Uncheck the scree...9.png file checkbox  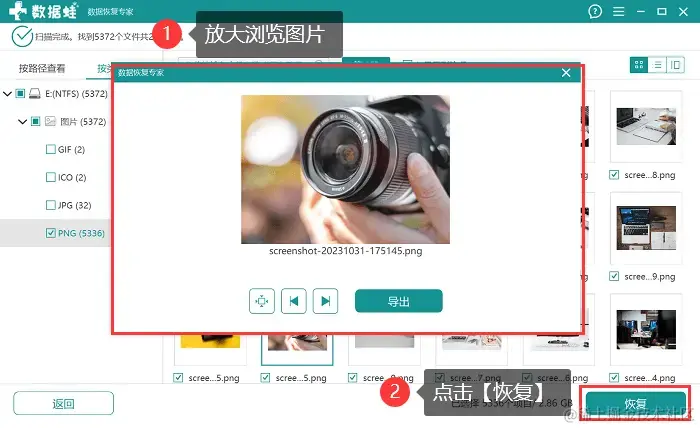point(614,276)
